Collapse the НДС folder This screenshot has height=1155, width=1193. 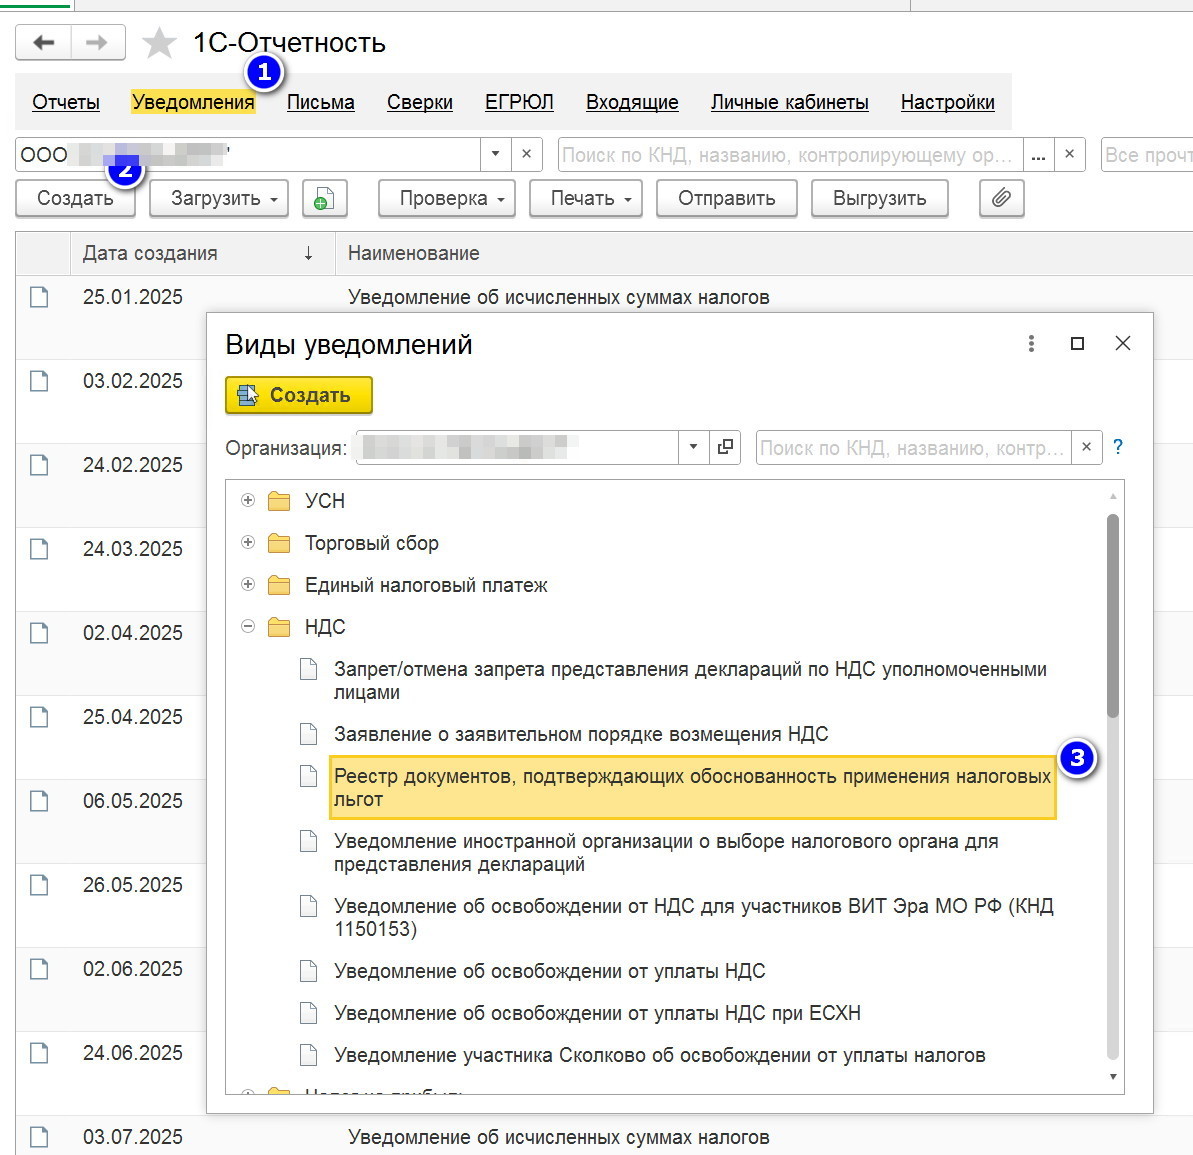click(x=248, y=626)
